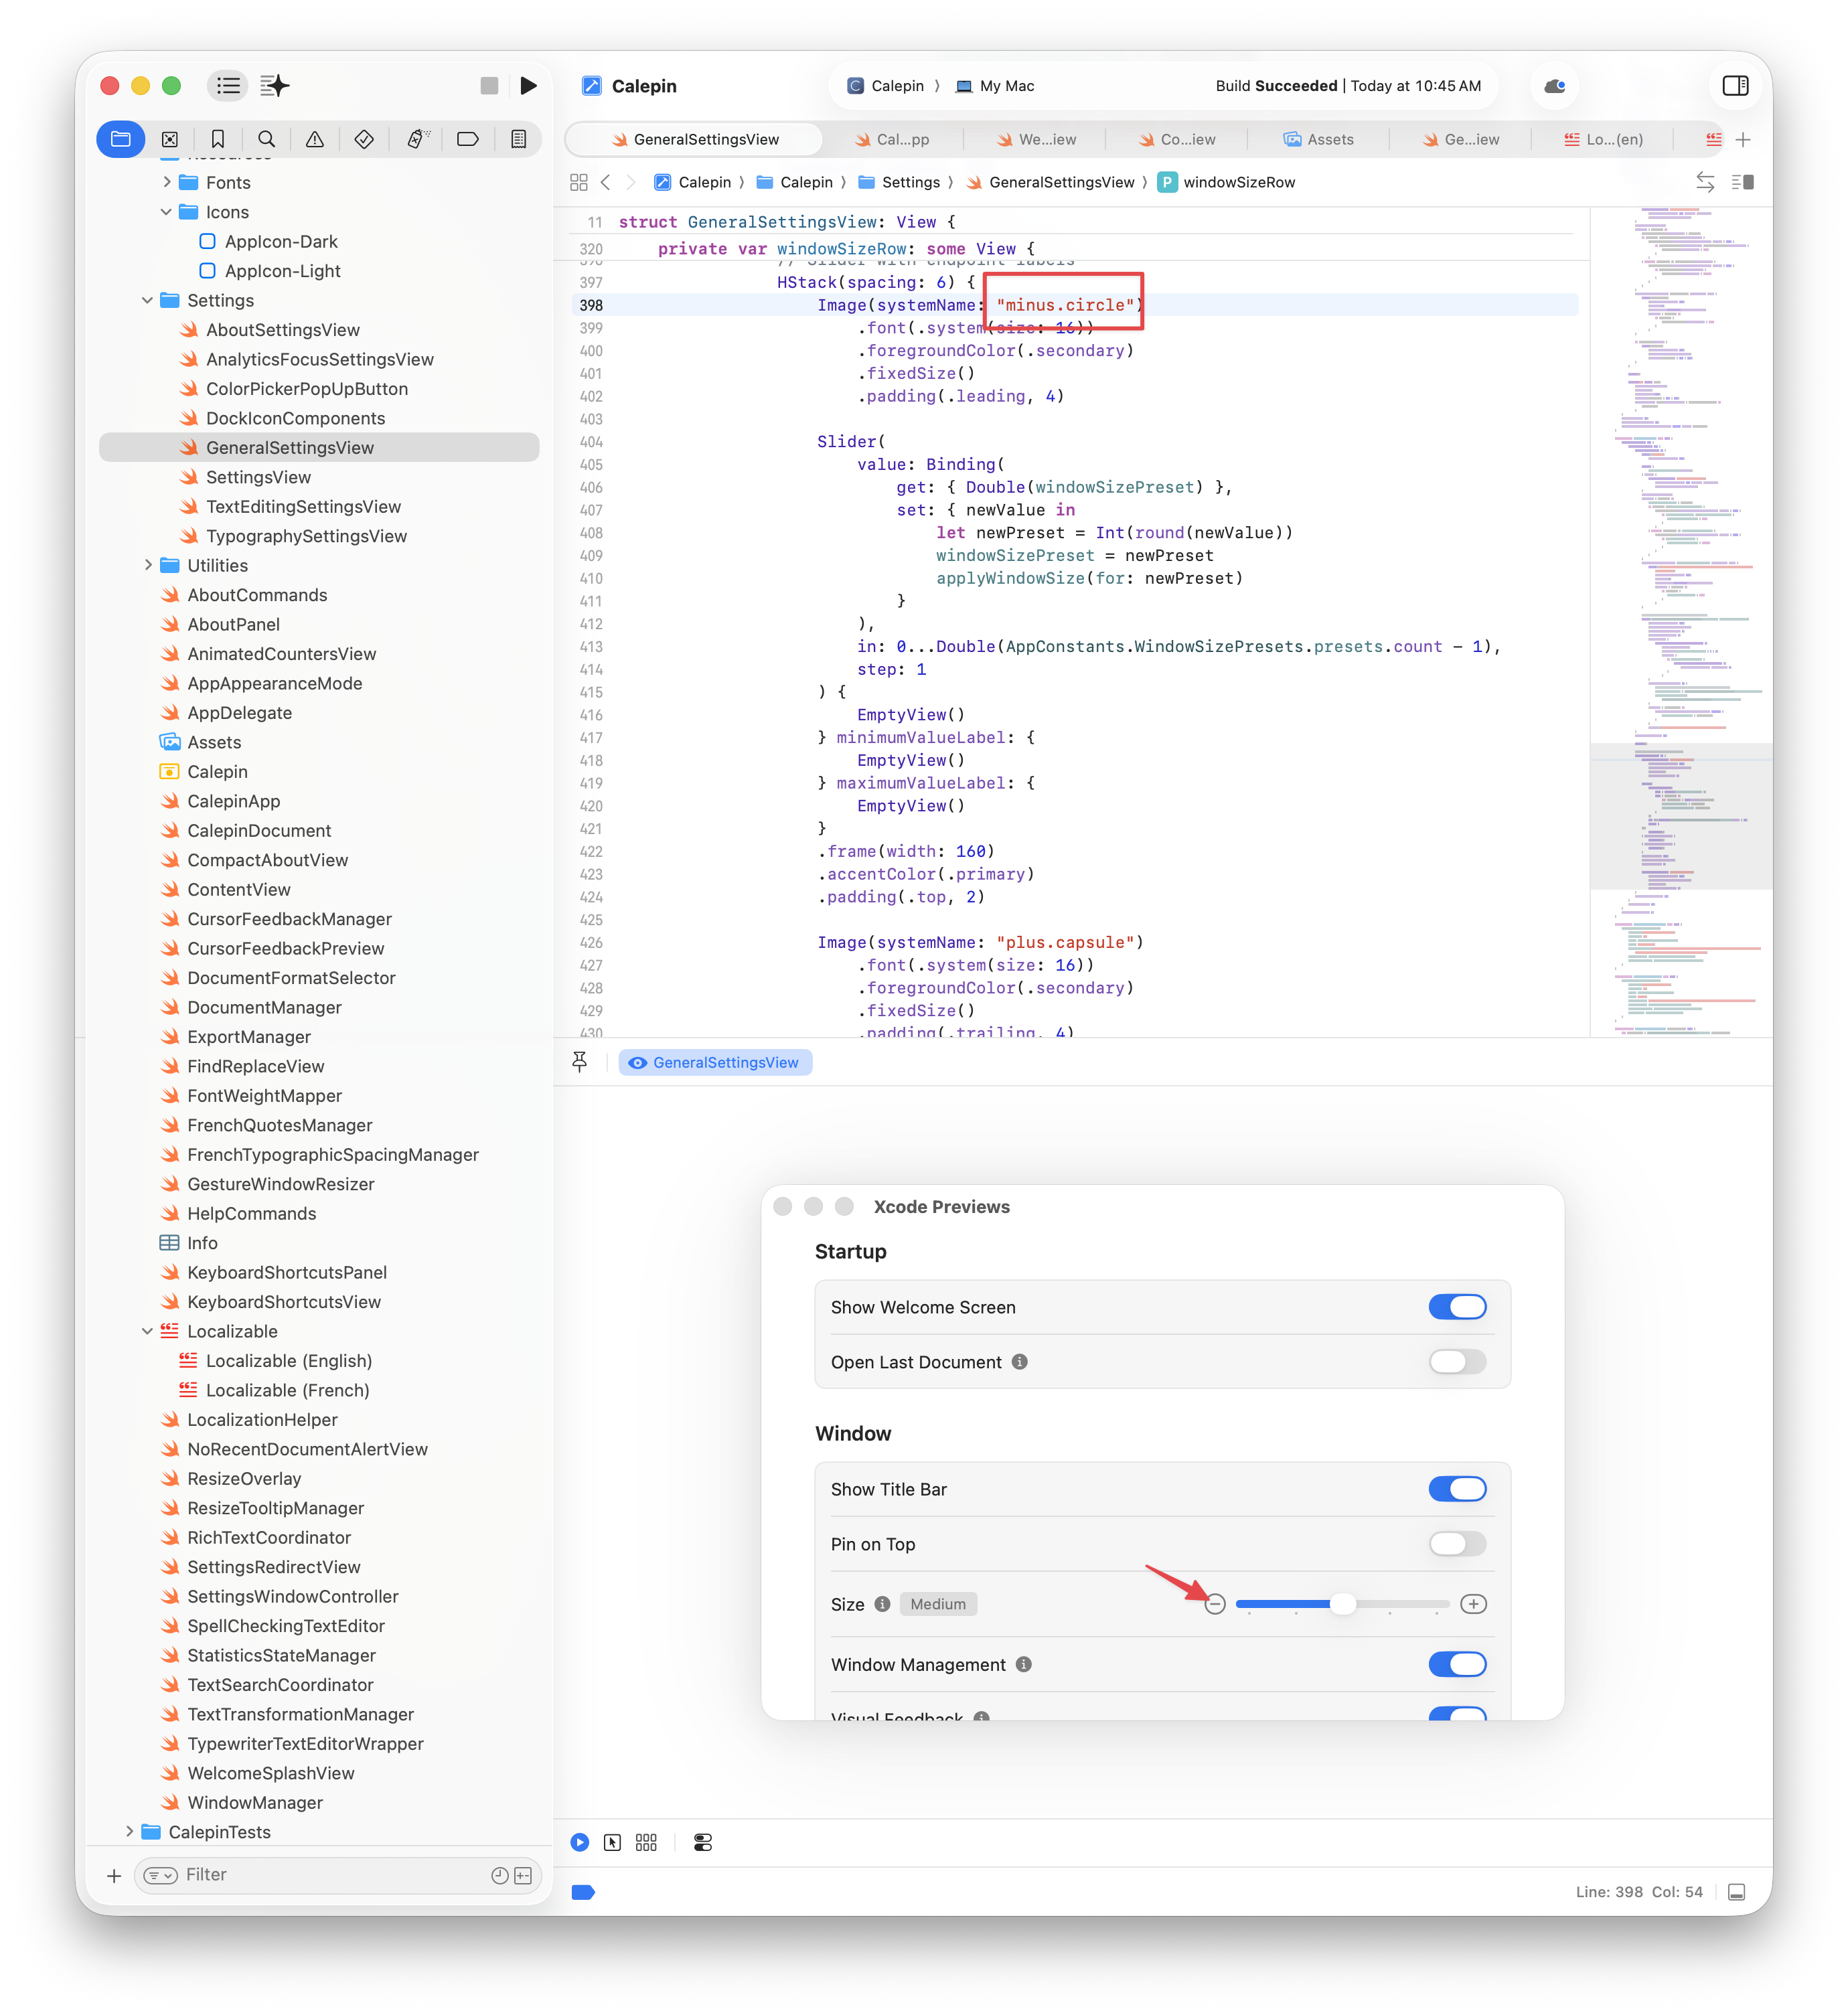
Task: Open the coding assistant sparkle icon
Action: point(275,86)
